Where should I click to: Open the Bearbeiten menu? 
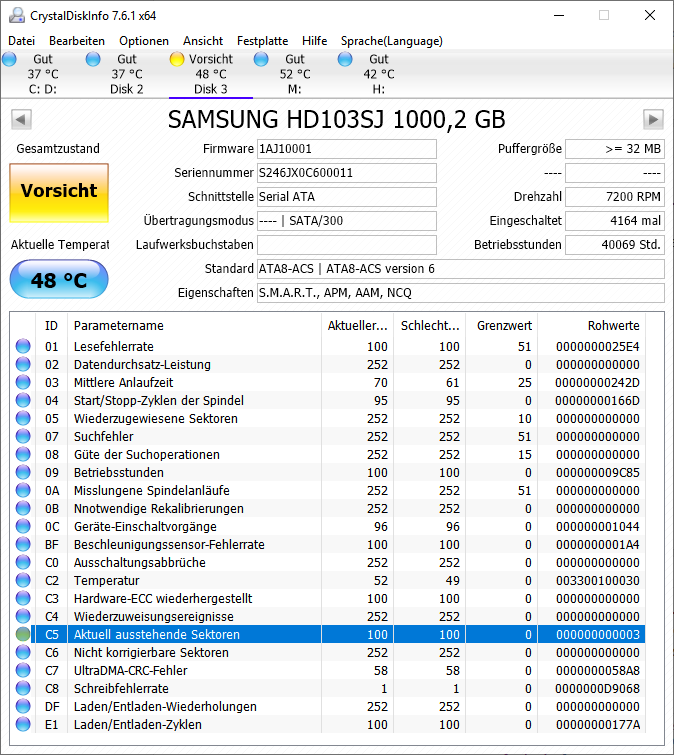pyautogui.click(x=77, y=41)
